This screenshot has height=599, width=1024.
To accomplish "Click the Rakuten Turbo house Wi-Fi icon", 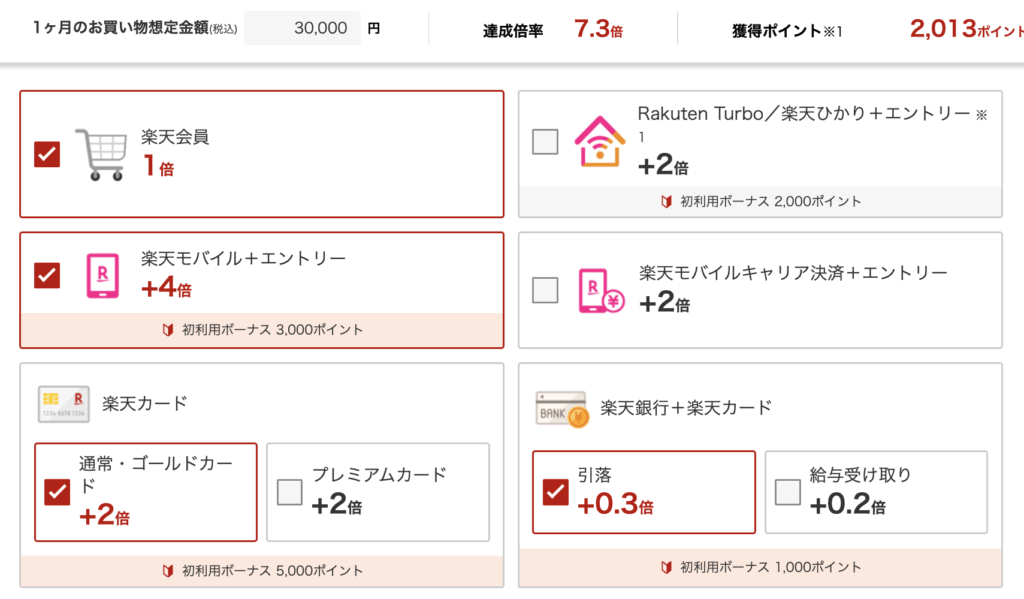I will coord(600,142).
